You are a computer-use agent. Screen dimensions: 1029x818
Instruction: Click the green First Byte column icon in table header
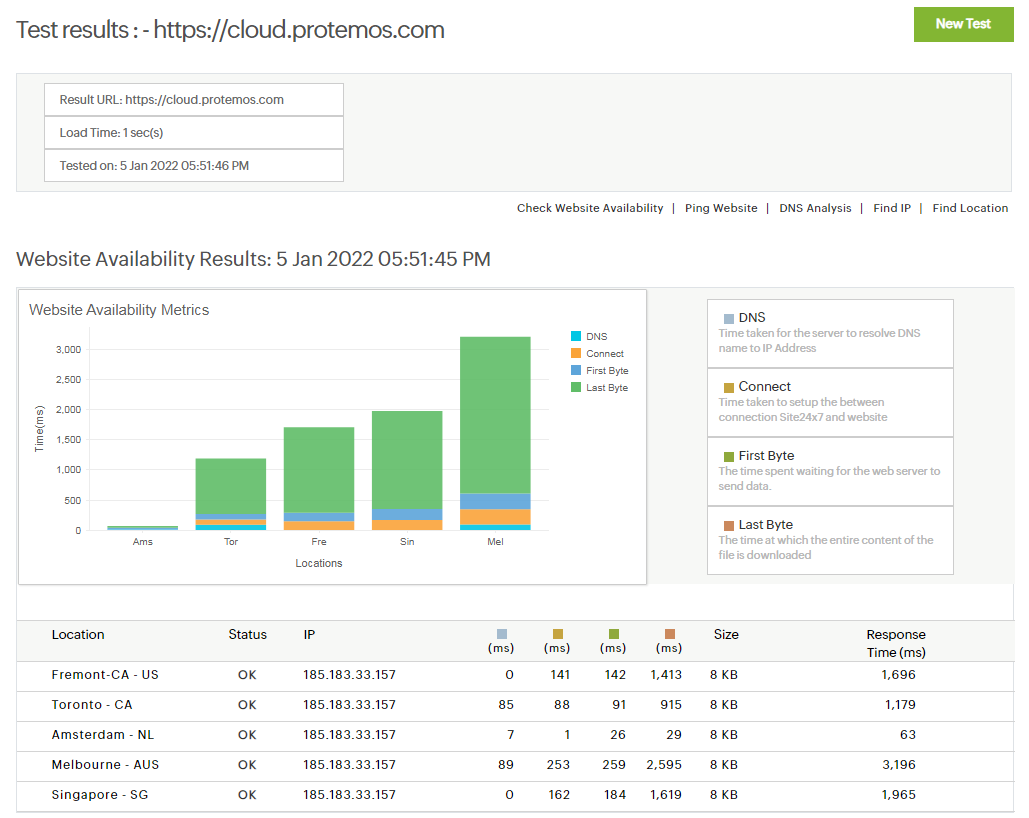point(614,634)
